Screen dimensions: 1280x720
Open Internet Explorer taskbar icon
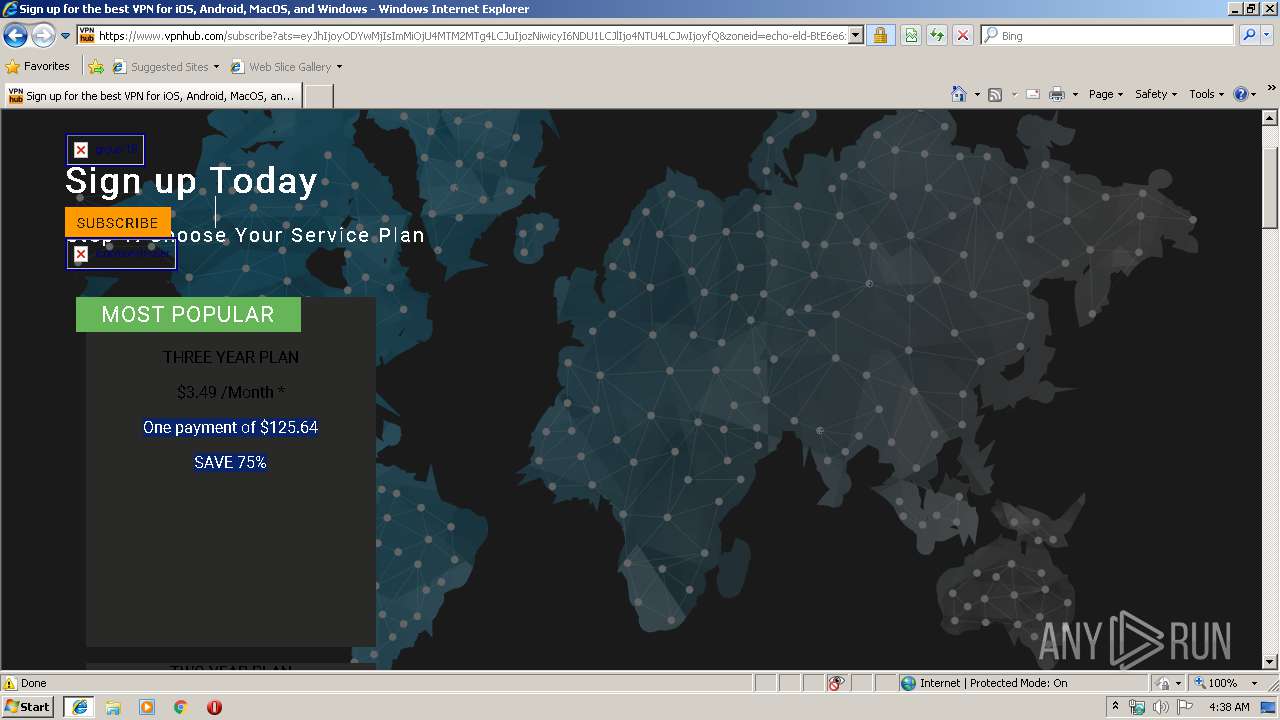tap(79, 707)
